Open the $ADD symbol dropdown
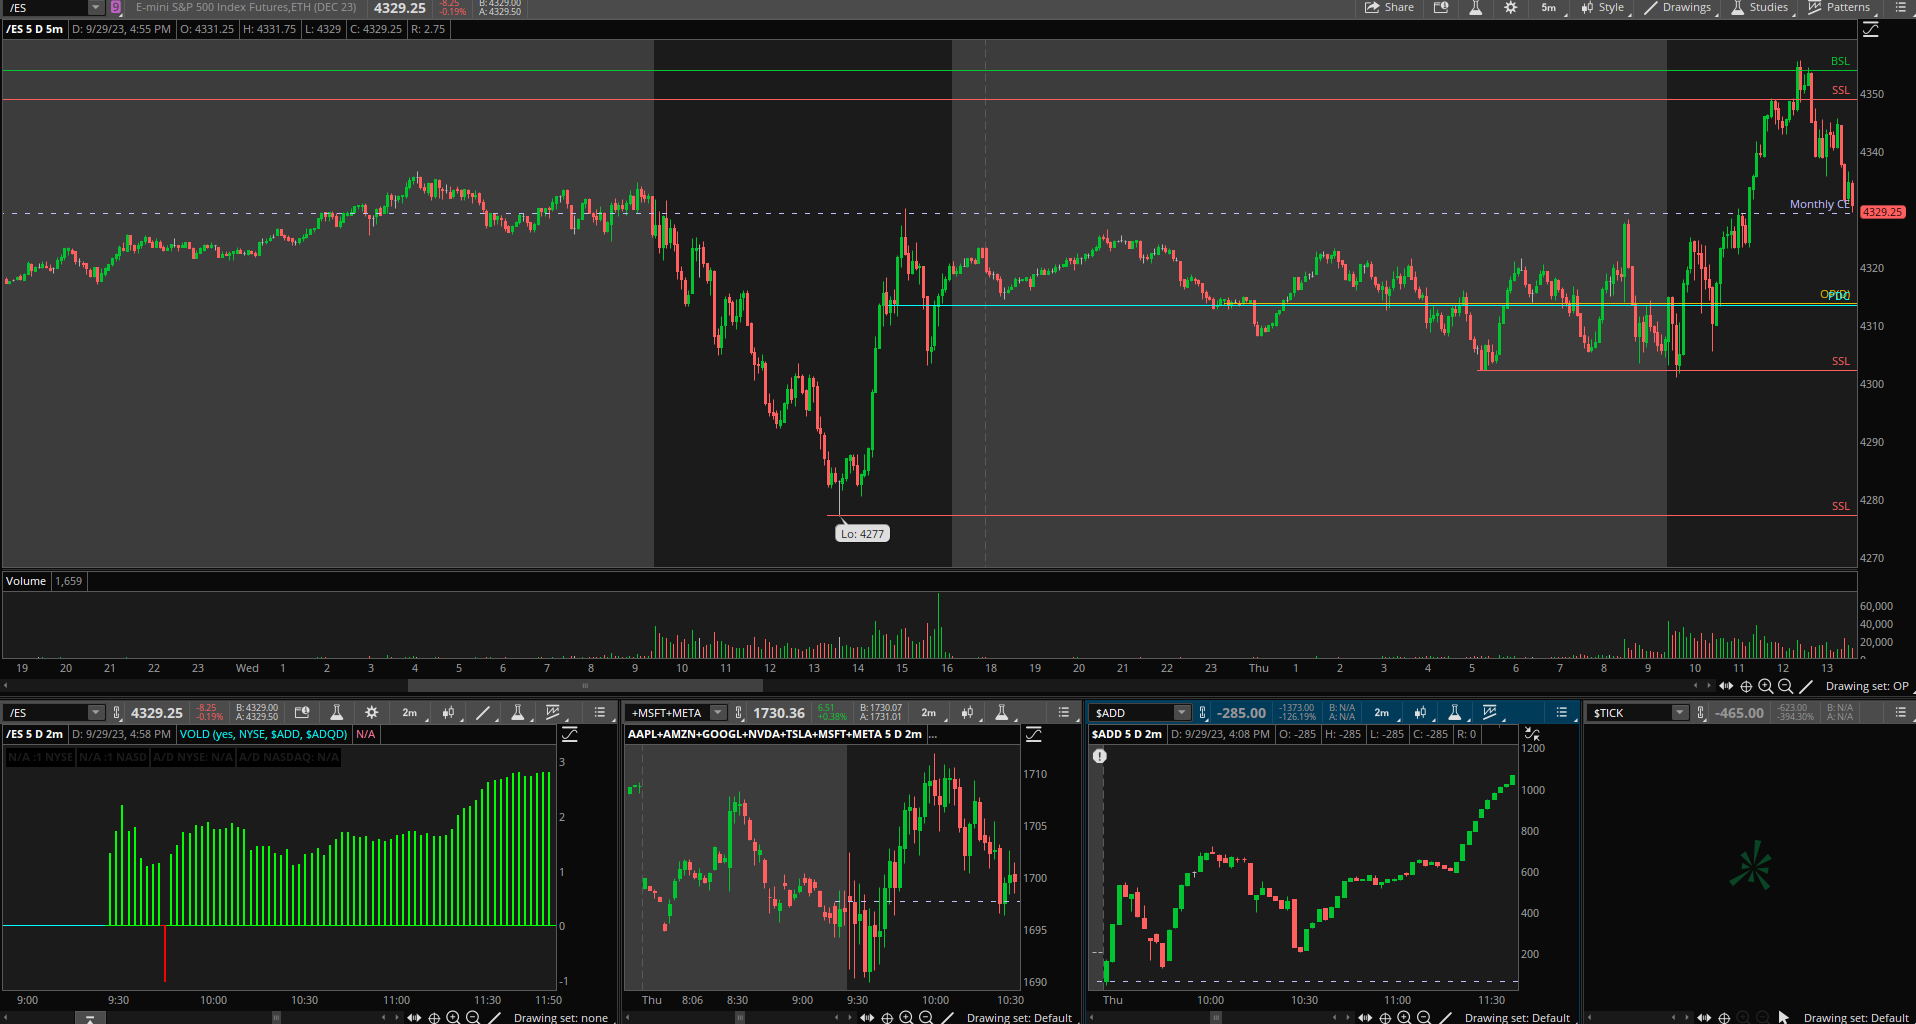The image size is (1916, 1024). (x=1182, y=713)
